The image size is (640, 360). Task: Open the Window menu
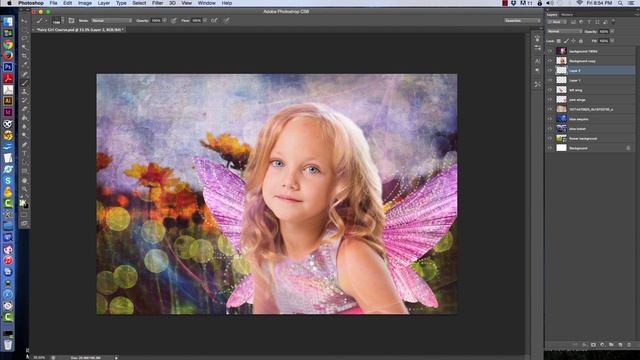tap(207, 3)
